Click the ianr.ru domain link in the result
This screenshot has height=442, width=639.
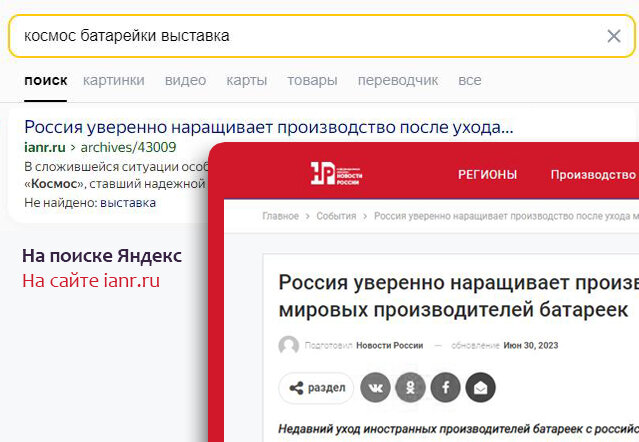(x=45, y=147)
